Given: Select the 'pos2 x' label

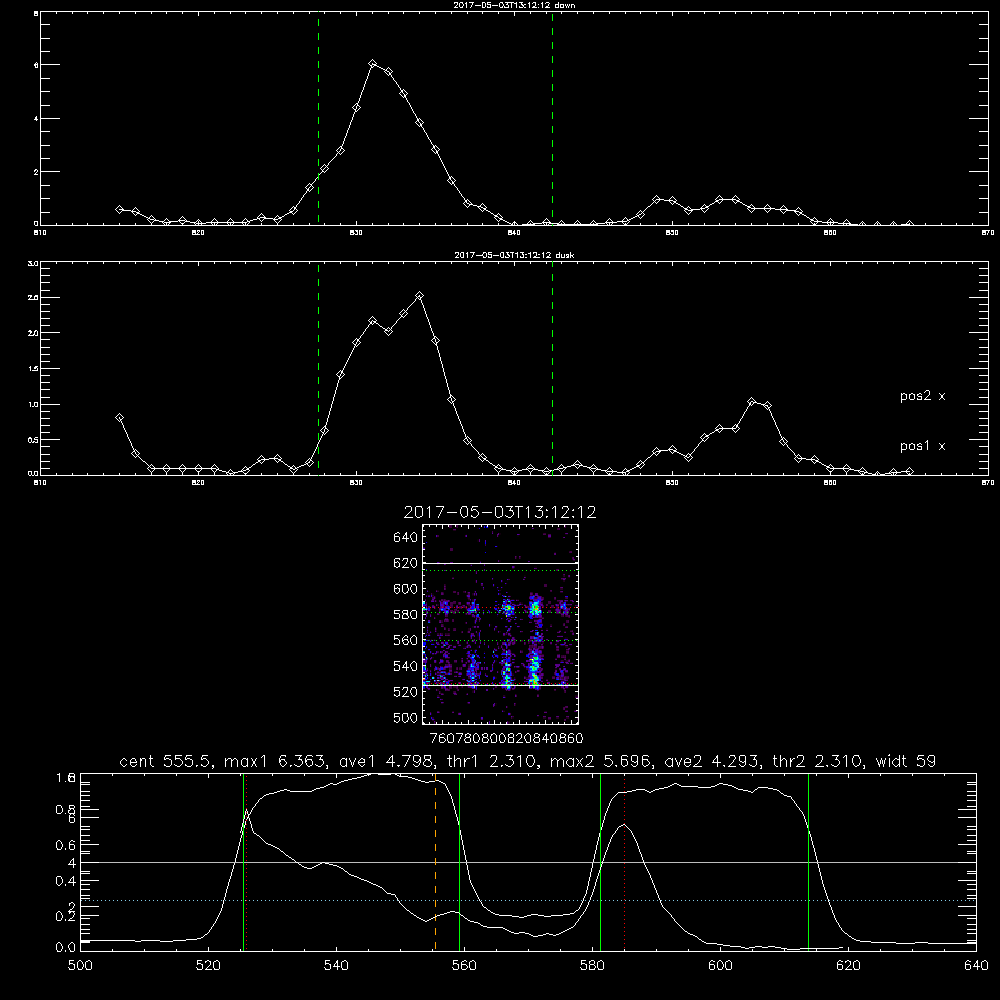Looking at the screenshot, I should click(x=922, y=396).
